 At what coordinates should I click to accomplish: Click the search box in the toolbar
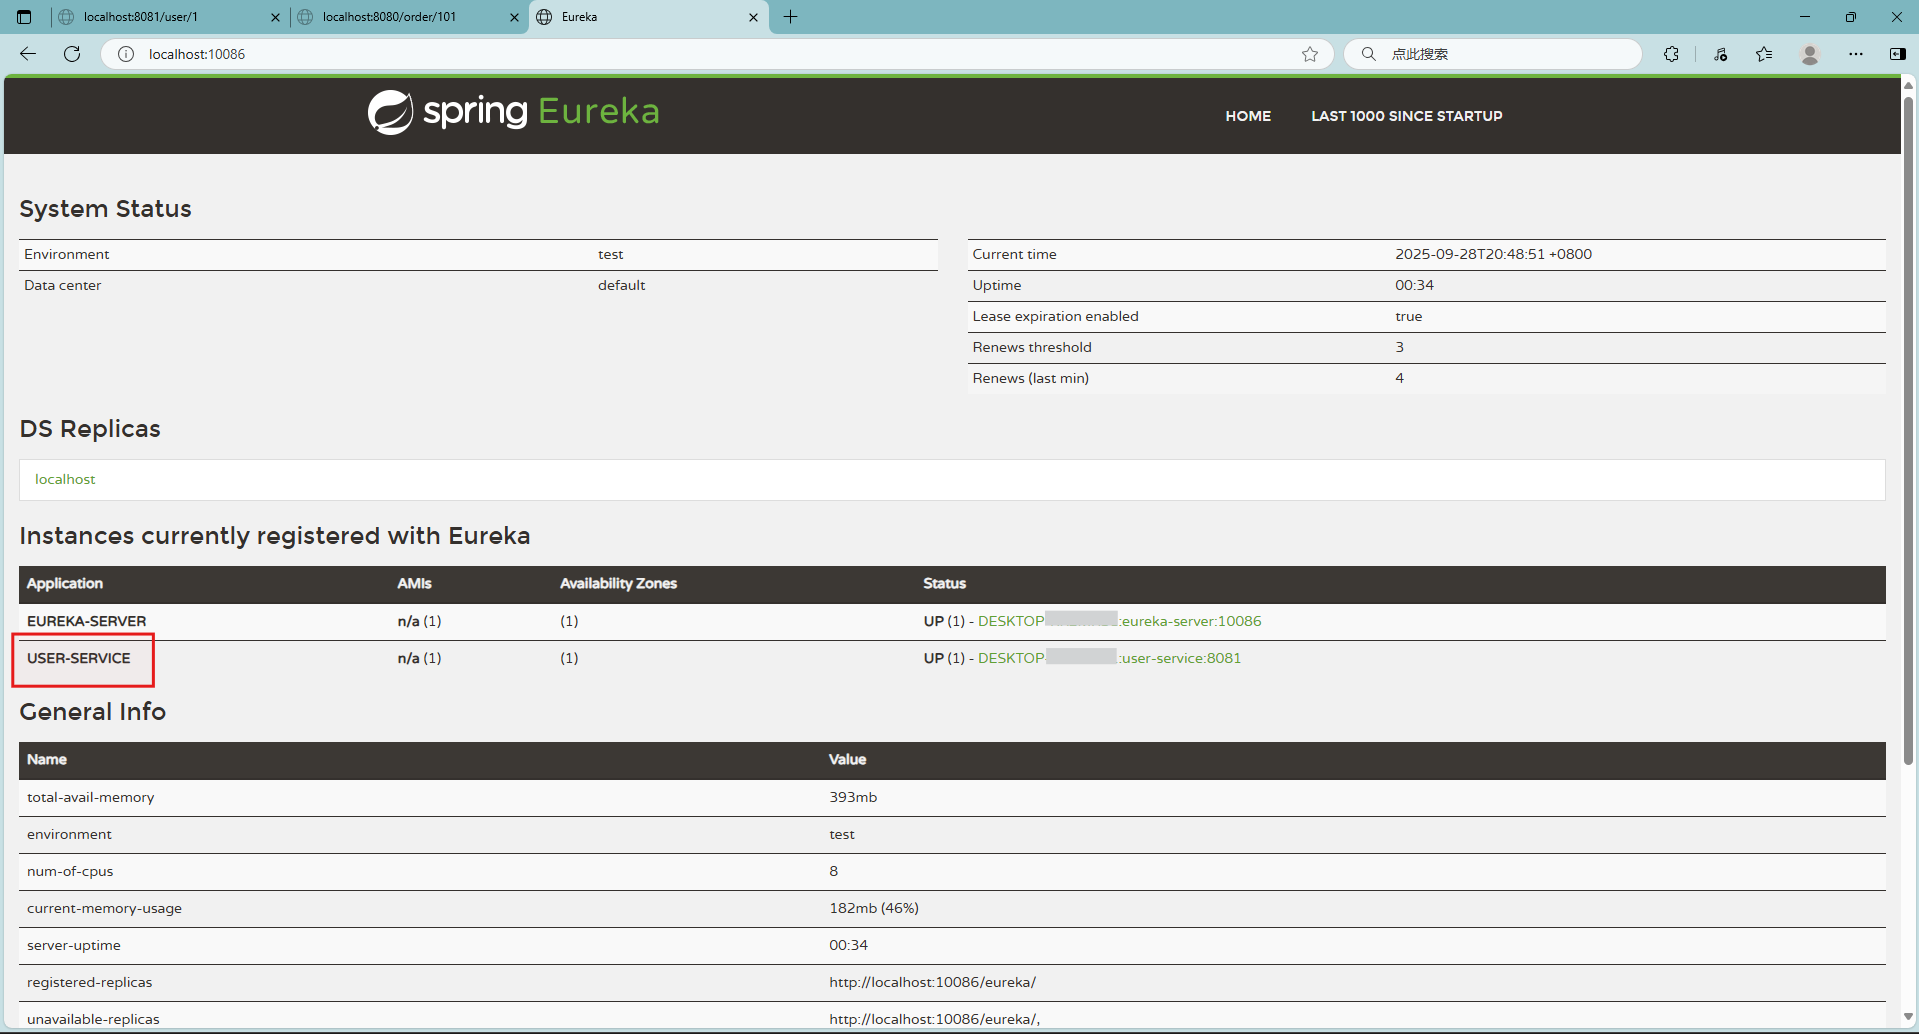(1493, 54)
